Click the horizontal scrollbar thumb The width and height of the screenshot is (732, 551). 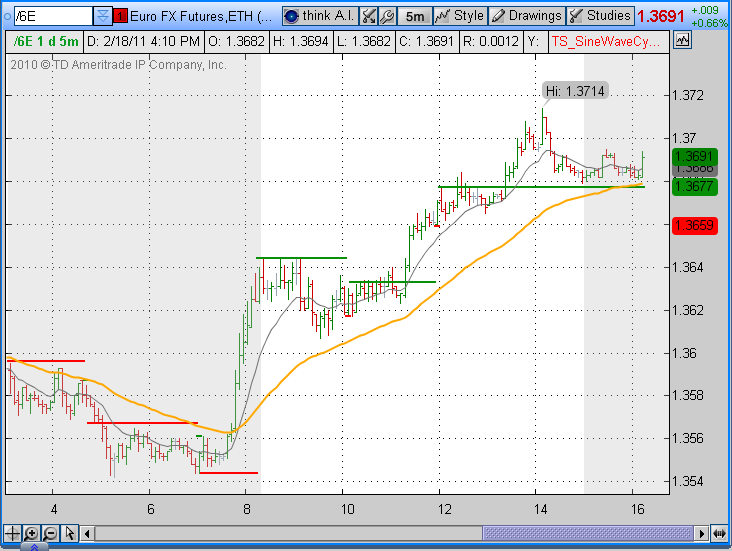click(x=587, y=533)
